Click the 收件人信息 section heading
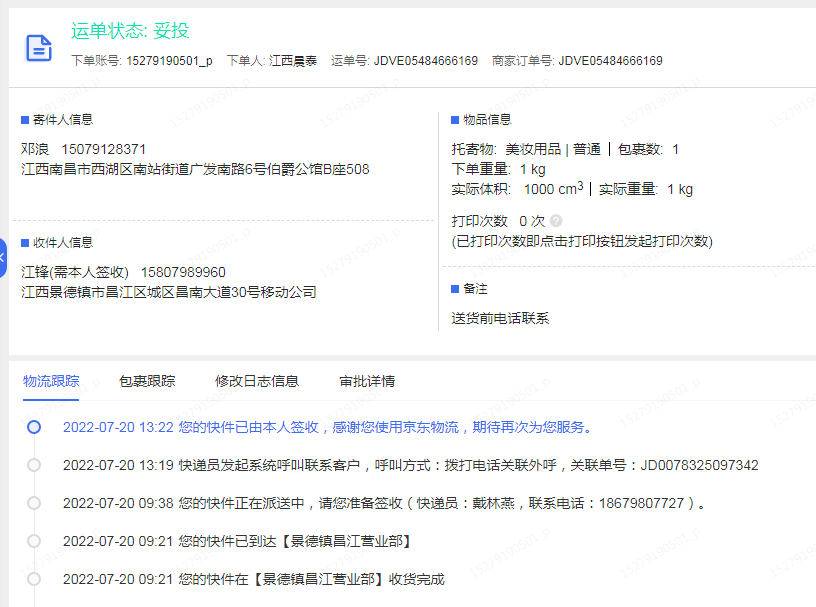 (62, 243)
